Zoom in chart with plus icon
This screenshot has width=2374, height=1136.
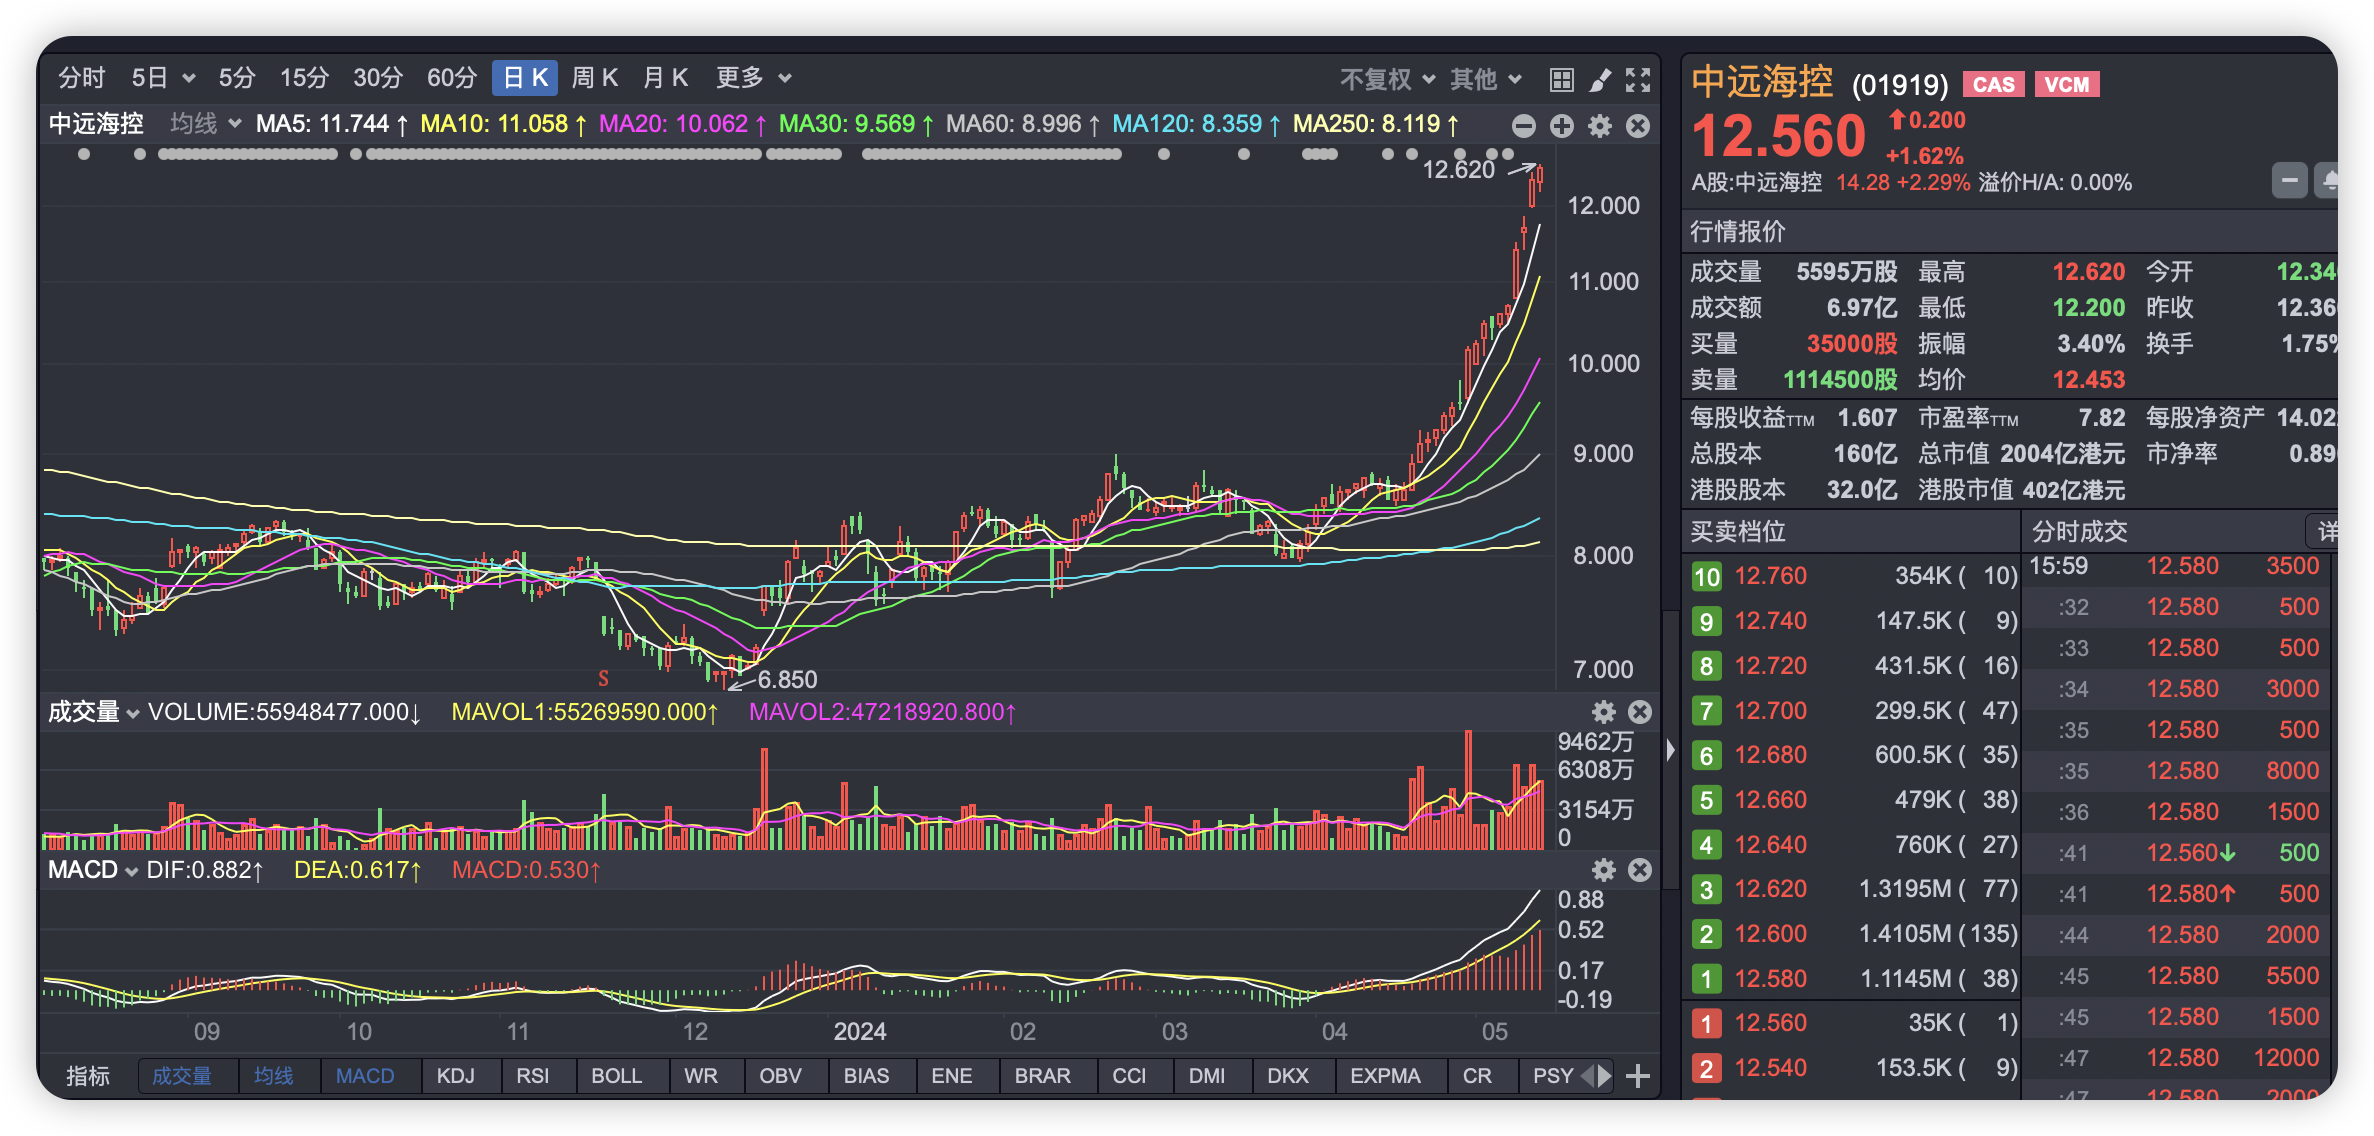tap(1561, 126)
